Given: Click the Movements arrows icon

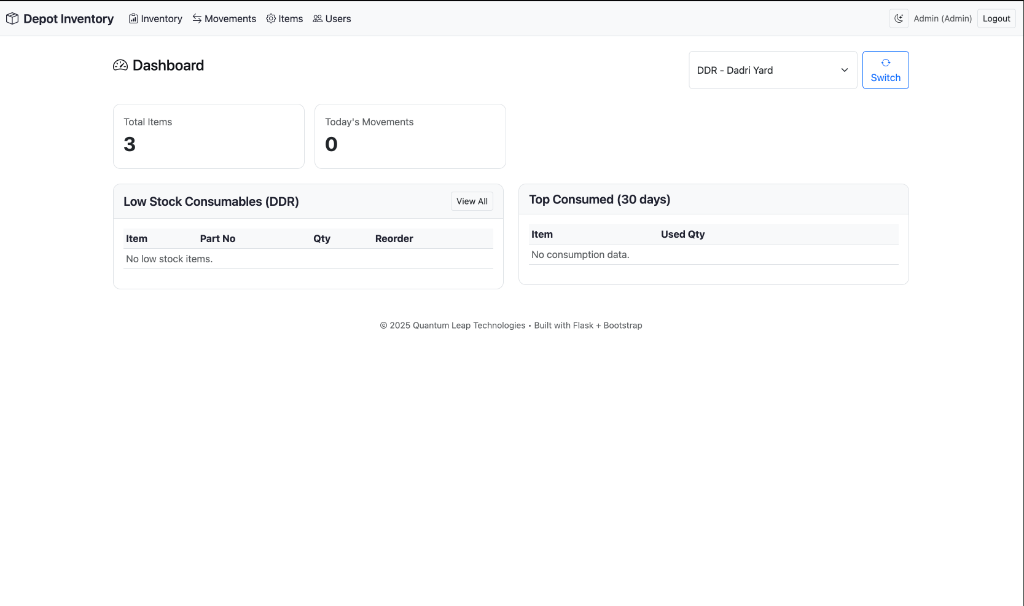Looking at the screenshot, I should [x=196, y=18].
